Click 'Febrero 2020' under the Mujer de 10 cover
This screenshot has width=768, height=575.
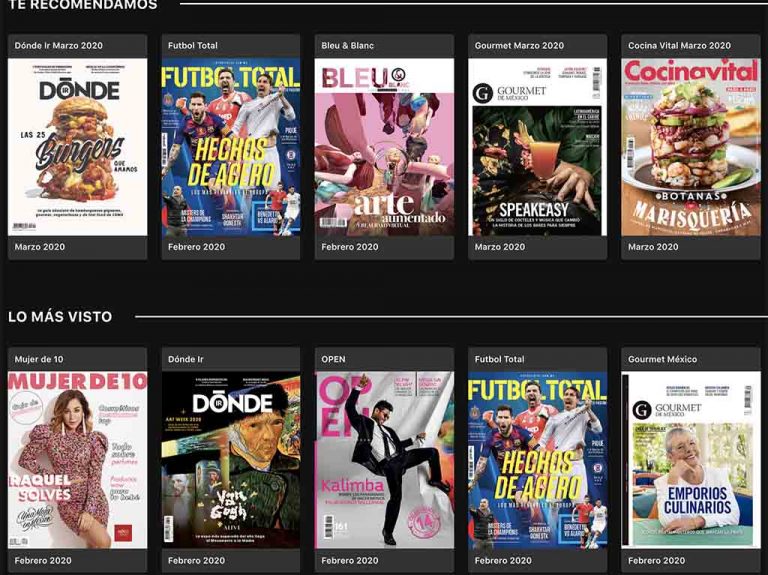pyautogui.click(x=43, y=560)
